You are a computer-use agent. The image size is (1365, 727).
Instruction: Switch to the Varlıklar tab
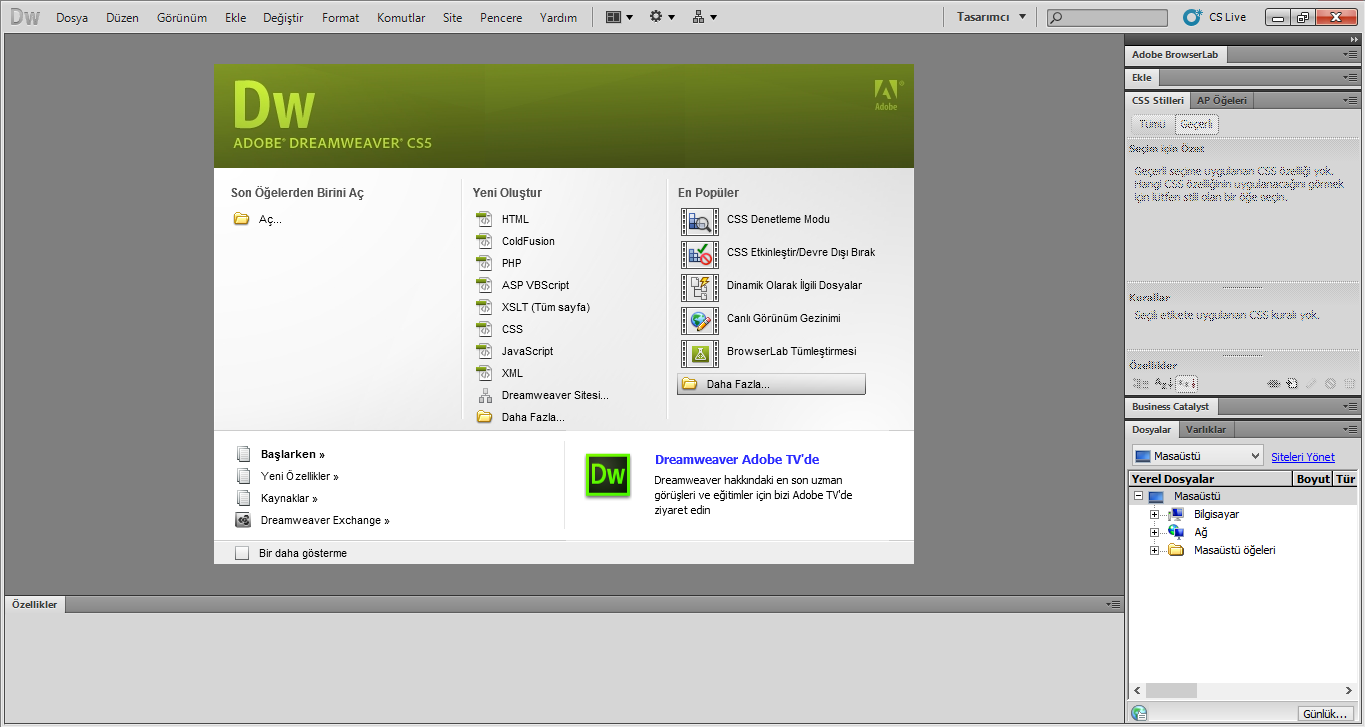(1206, 429)
